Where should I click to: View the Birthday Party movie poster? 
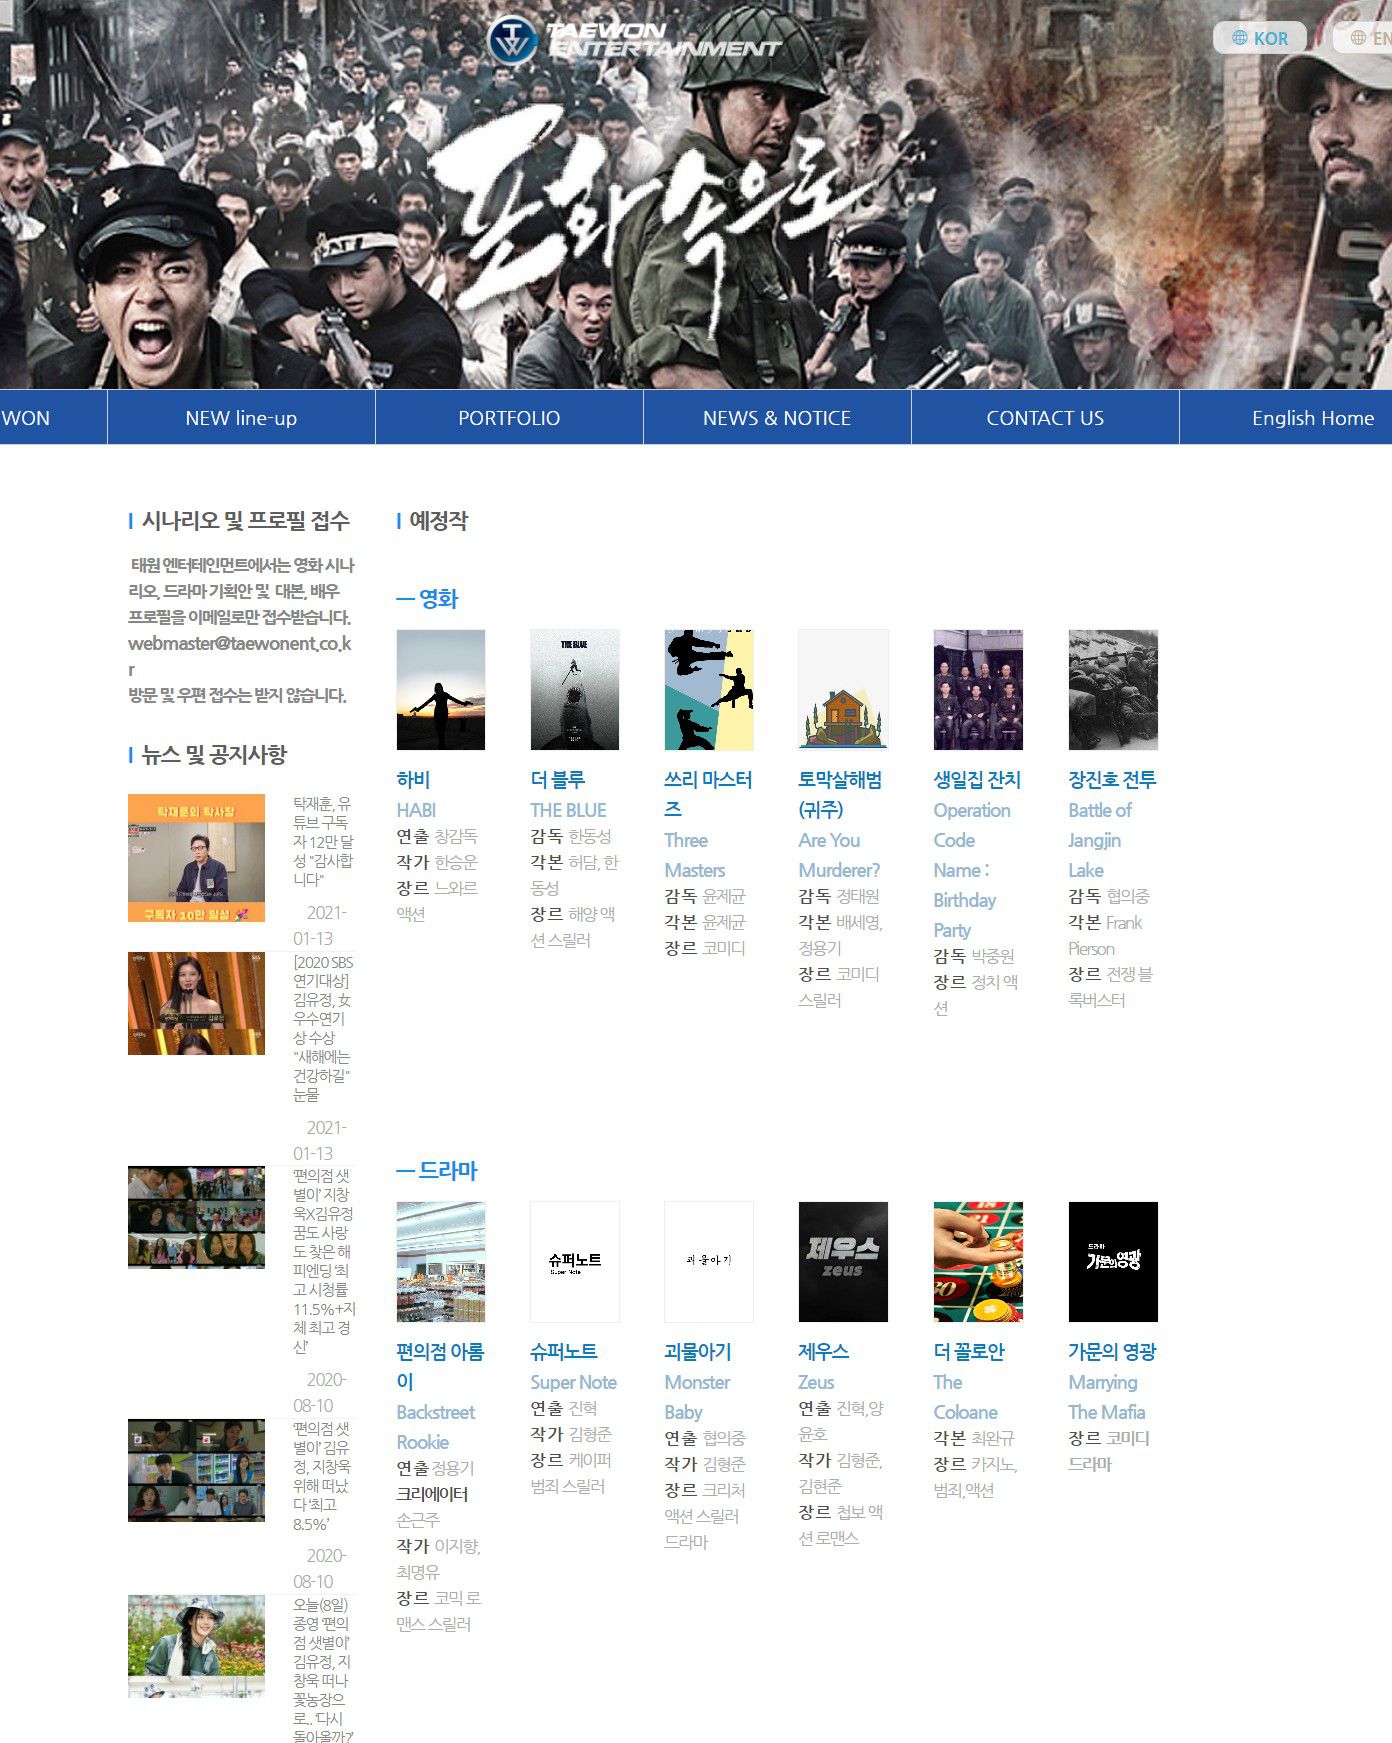(978, 690)
